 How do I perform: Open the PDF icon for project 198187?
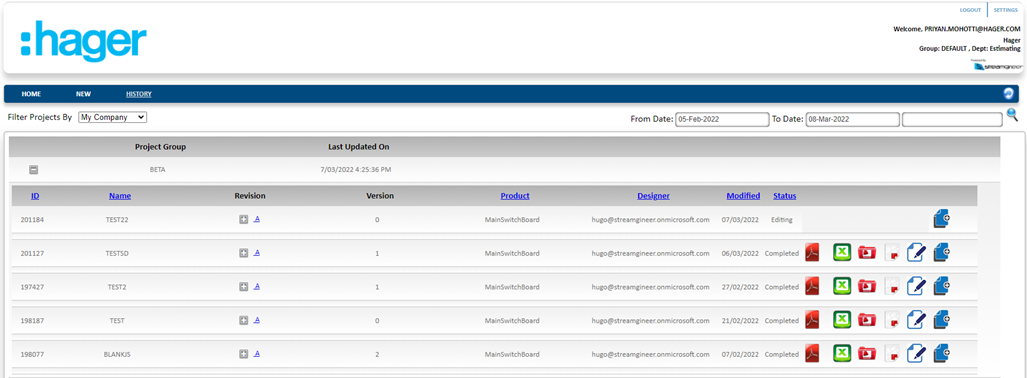(812, 320)
